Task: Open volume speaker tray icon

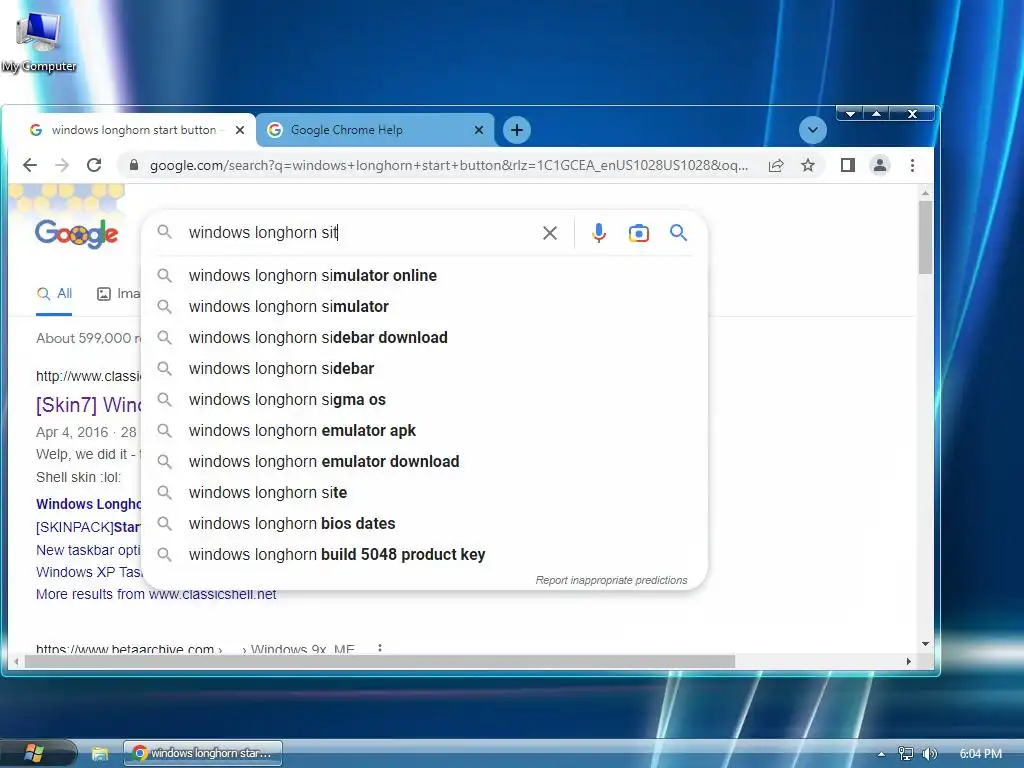Action: [929, 754]
